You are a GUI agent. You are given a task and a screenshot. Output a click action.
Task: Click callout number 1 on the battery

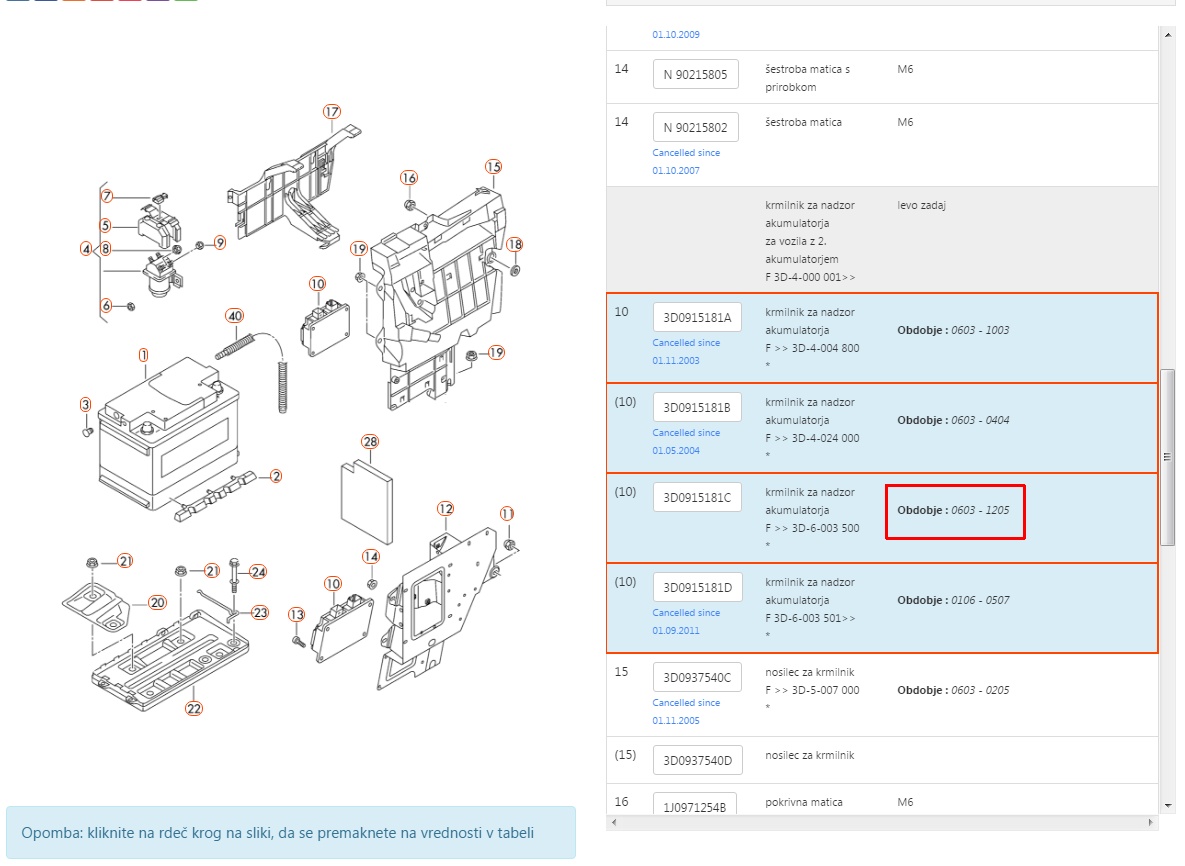pyautogui.click(x=143, y=355)
